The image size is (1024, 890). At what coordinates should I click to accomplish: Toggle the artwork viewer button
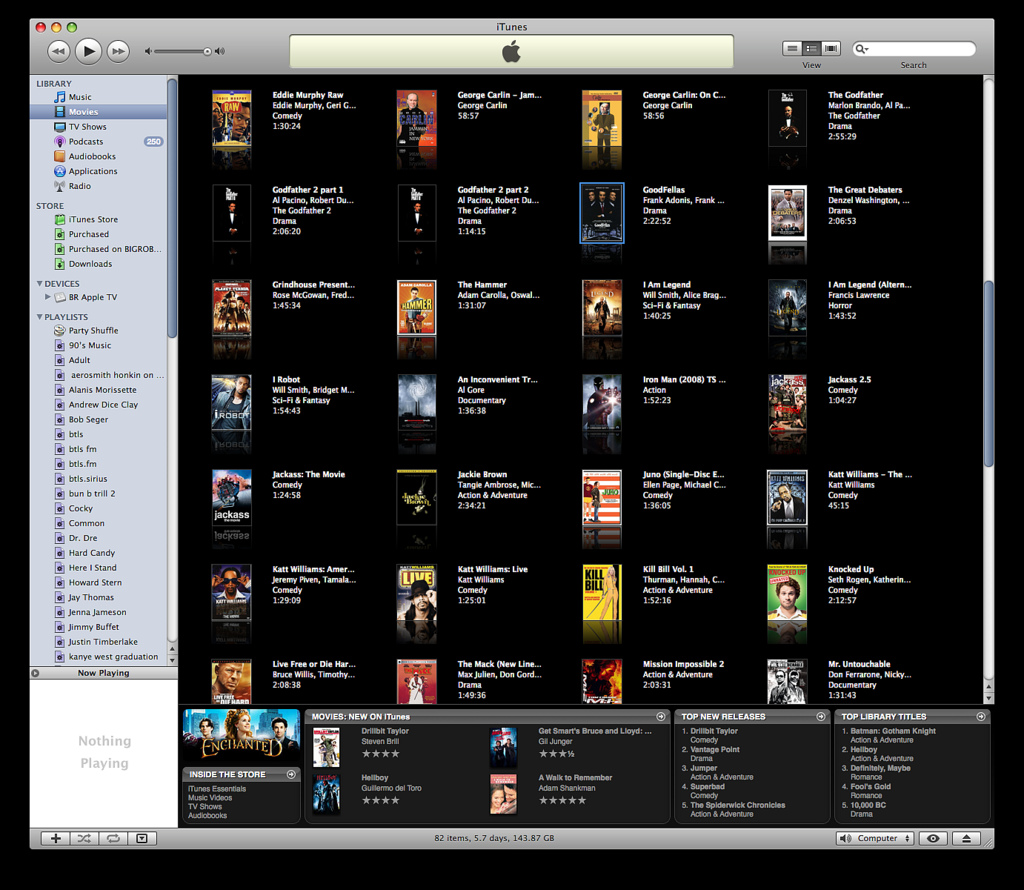[x=142, y=838]
